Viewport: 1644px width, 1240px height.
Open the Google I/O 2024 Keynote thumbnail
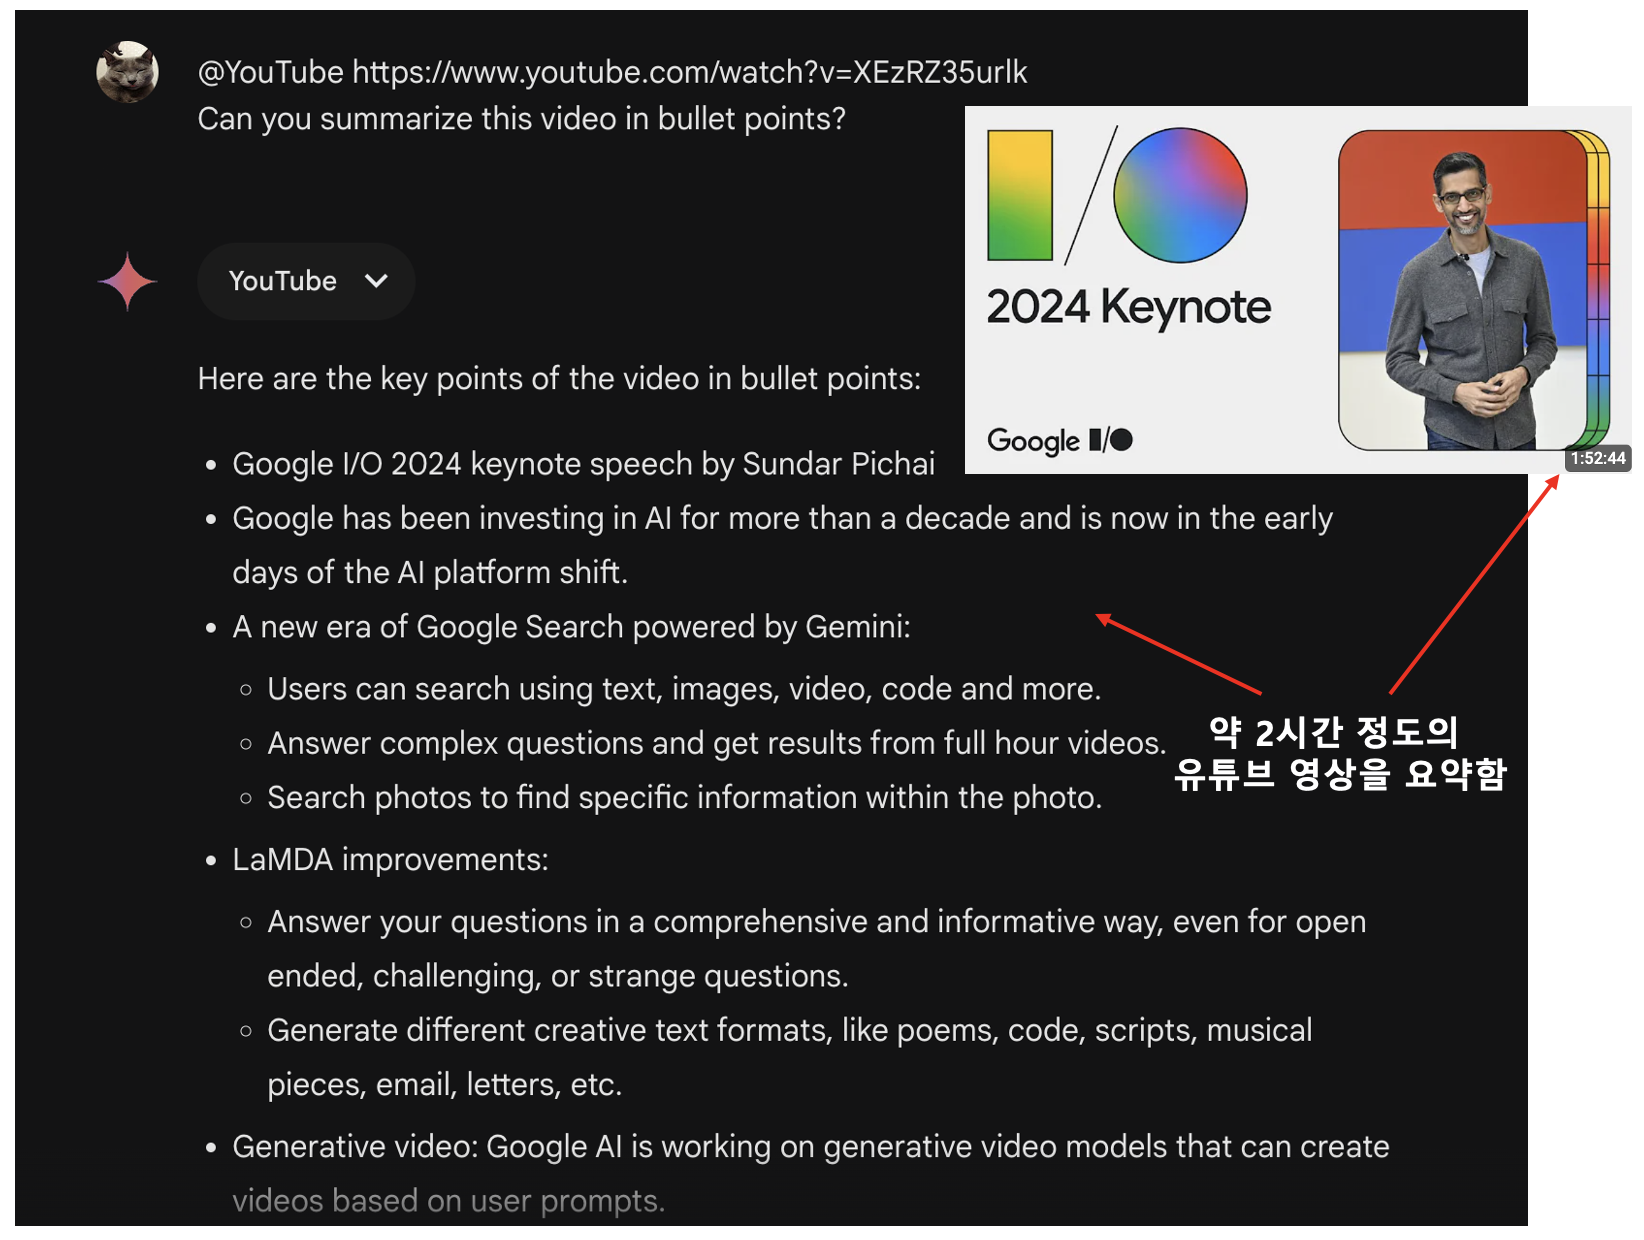coord(1298,290)
